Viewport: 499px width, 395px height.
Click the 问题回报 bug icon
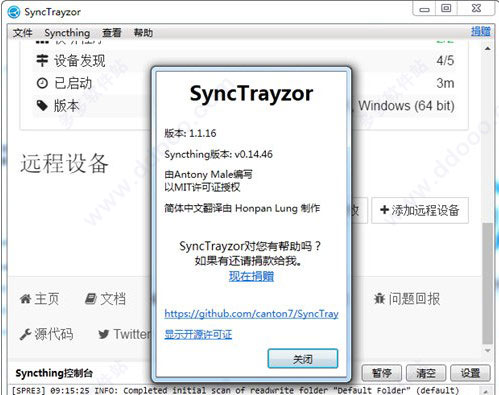pos(379,299)
